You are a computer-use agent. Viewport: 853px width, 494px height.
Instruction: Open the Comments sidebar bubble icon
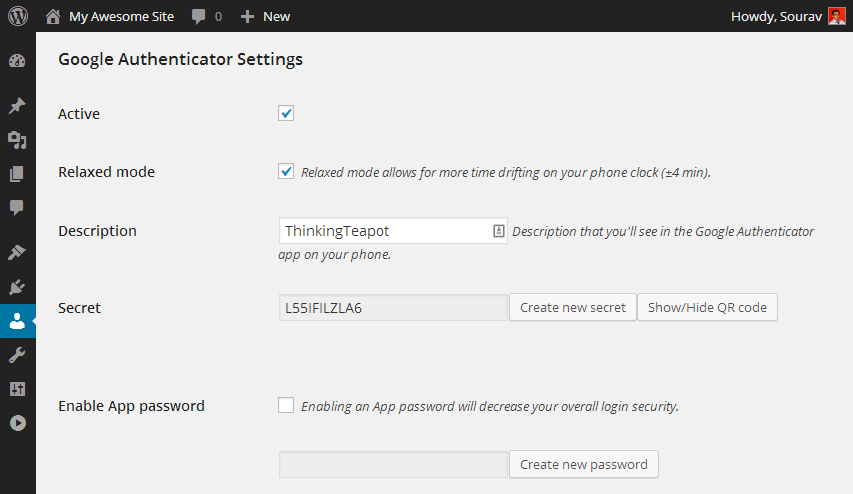17,207
